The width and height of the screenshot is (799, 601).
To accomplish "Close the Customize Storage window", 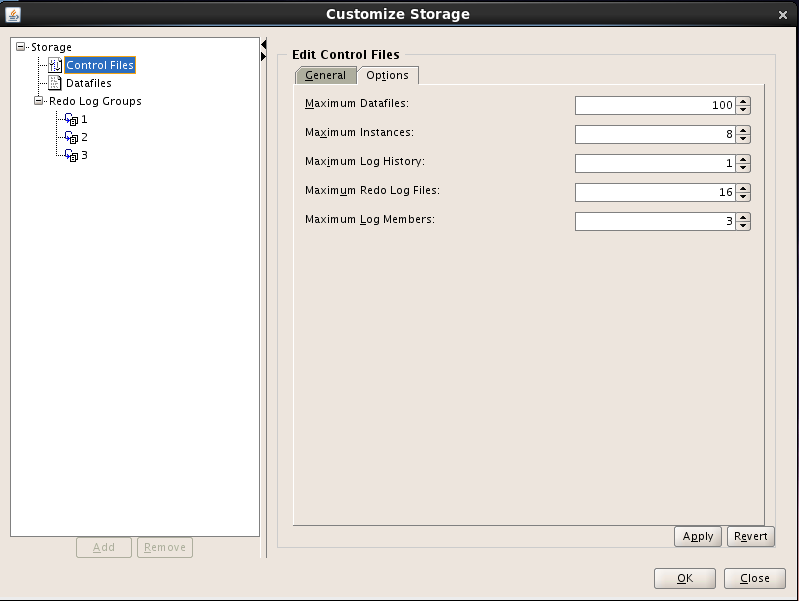I will tap(783, 15).
